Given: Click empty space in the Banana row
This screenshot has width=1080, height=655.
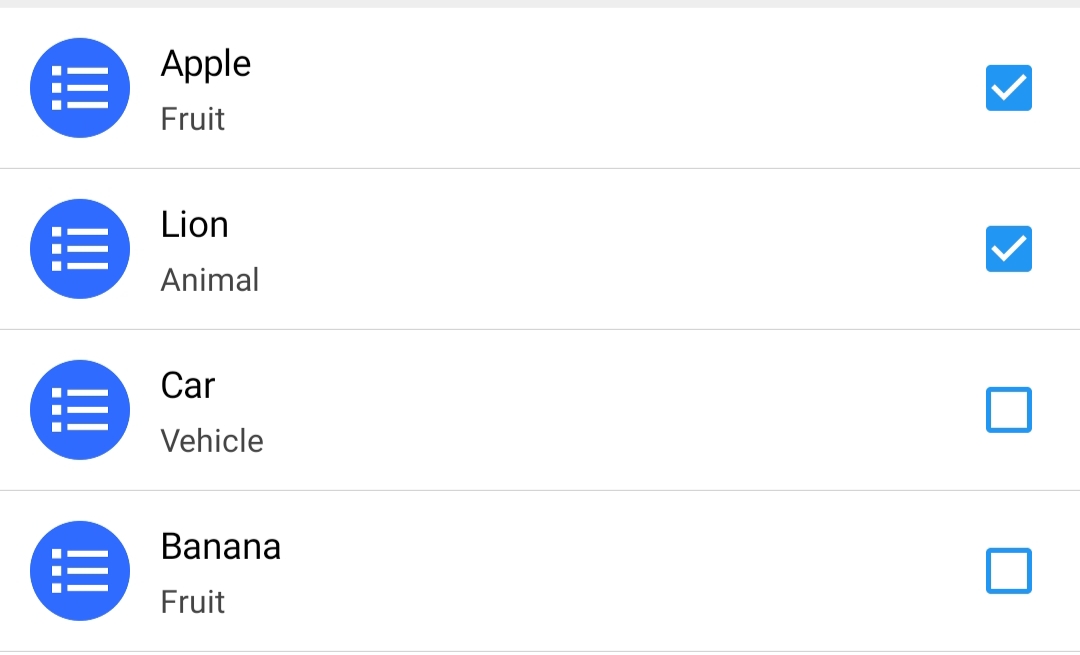Looking at the screenshot, I should coord(600,571).
